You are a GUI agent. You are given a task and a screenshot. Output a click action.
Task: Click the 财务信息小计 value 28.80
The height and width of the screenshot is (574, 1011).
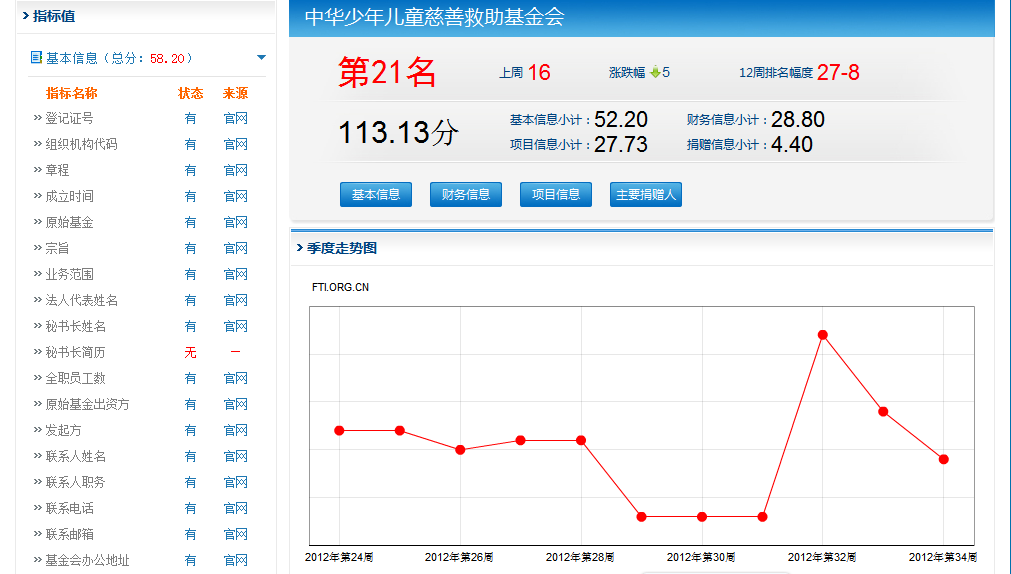(x=798, y=119)
